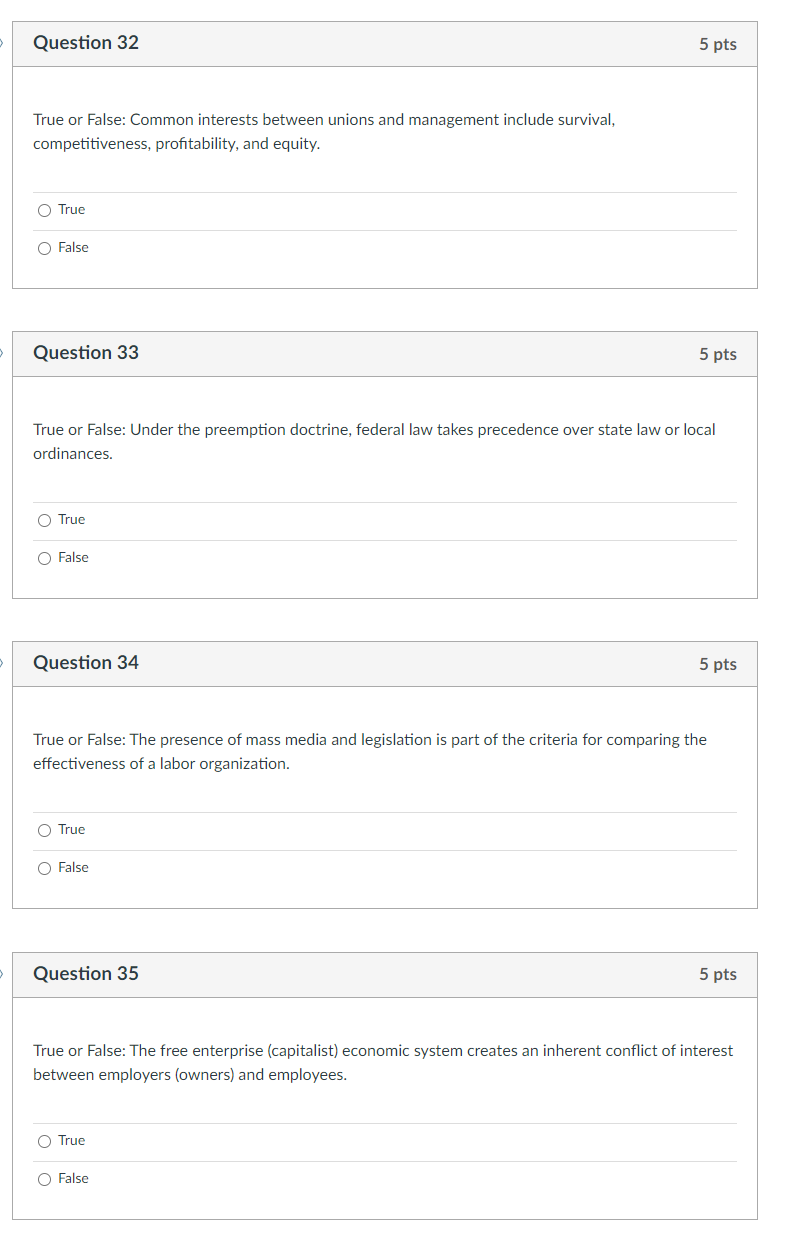801x1244 pixels.
Task: Click the unions and management question statement
Action: 324,131
